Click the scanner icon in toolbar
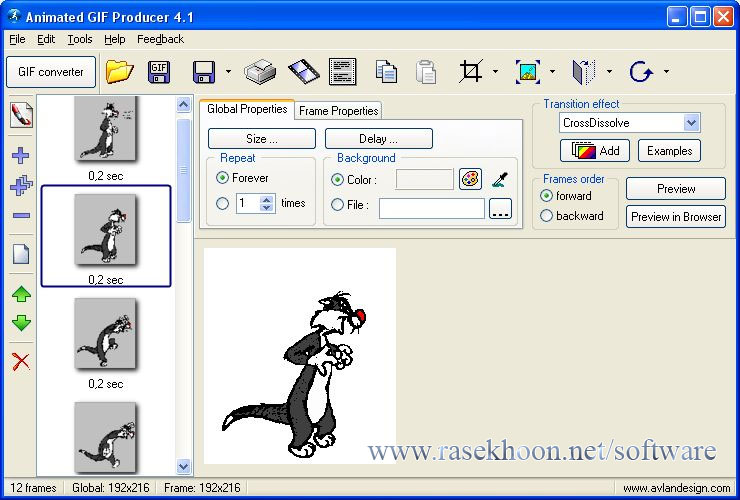 coord(260,72)
